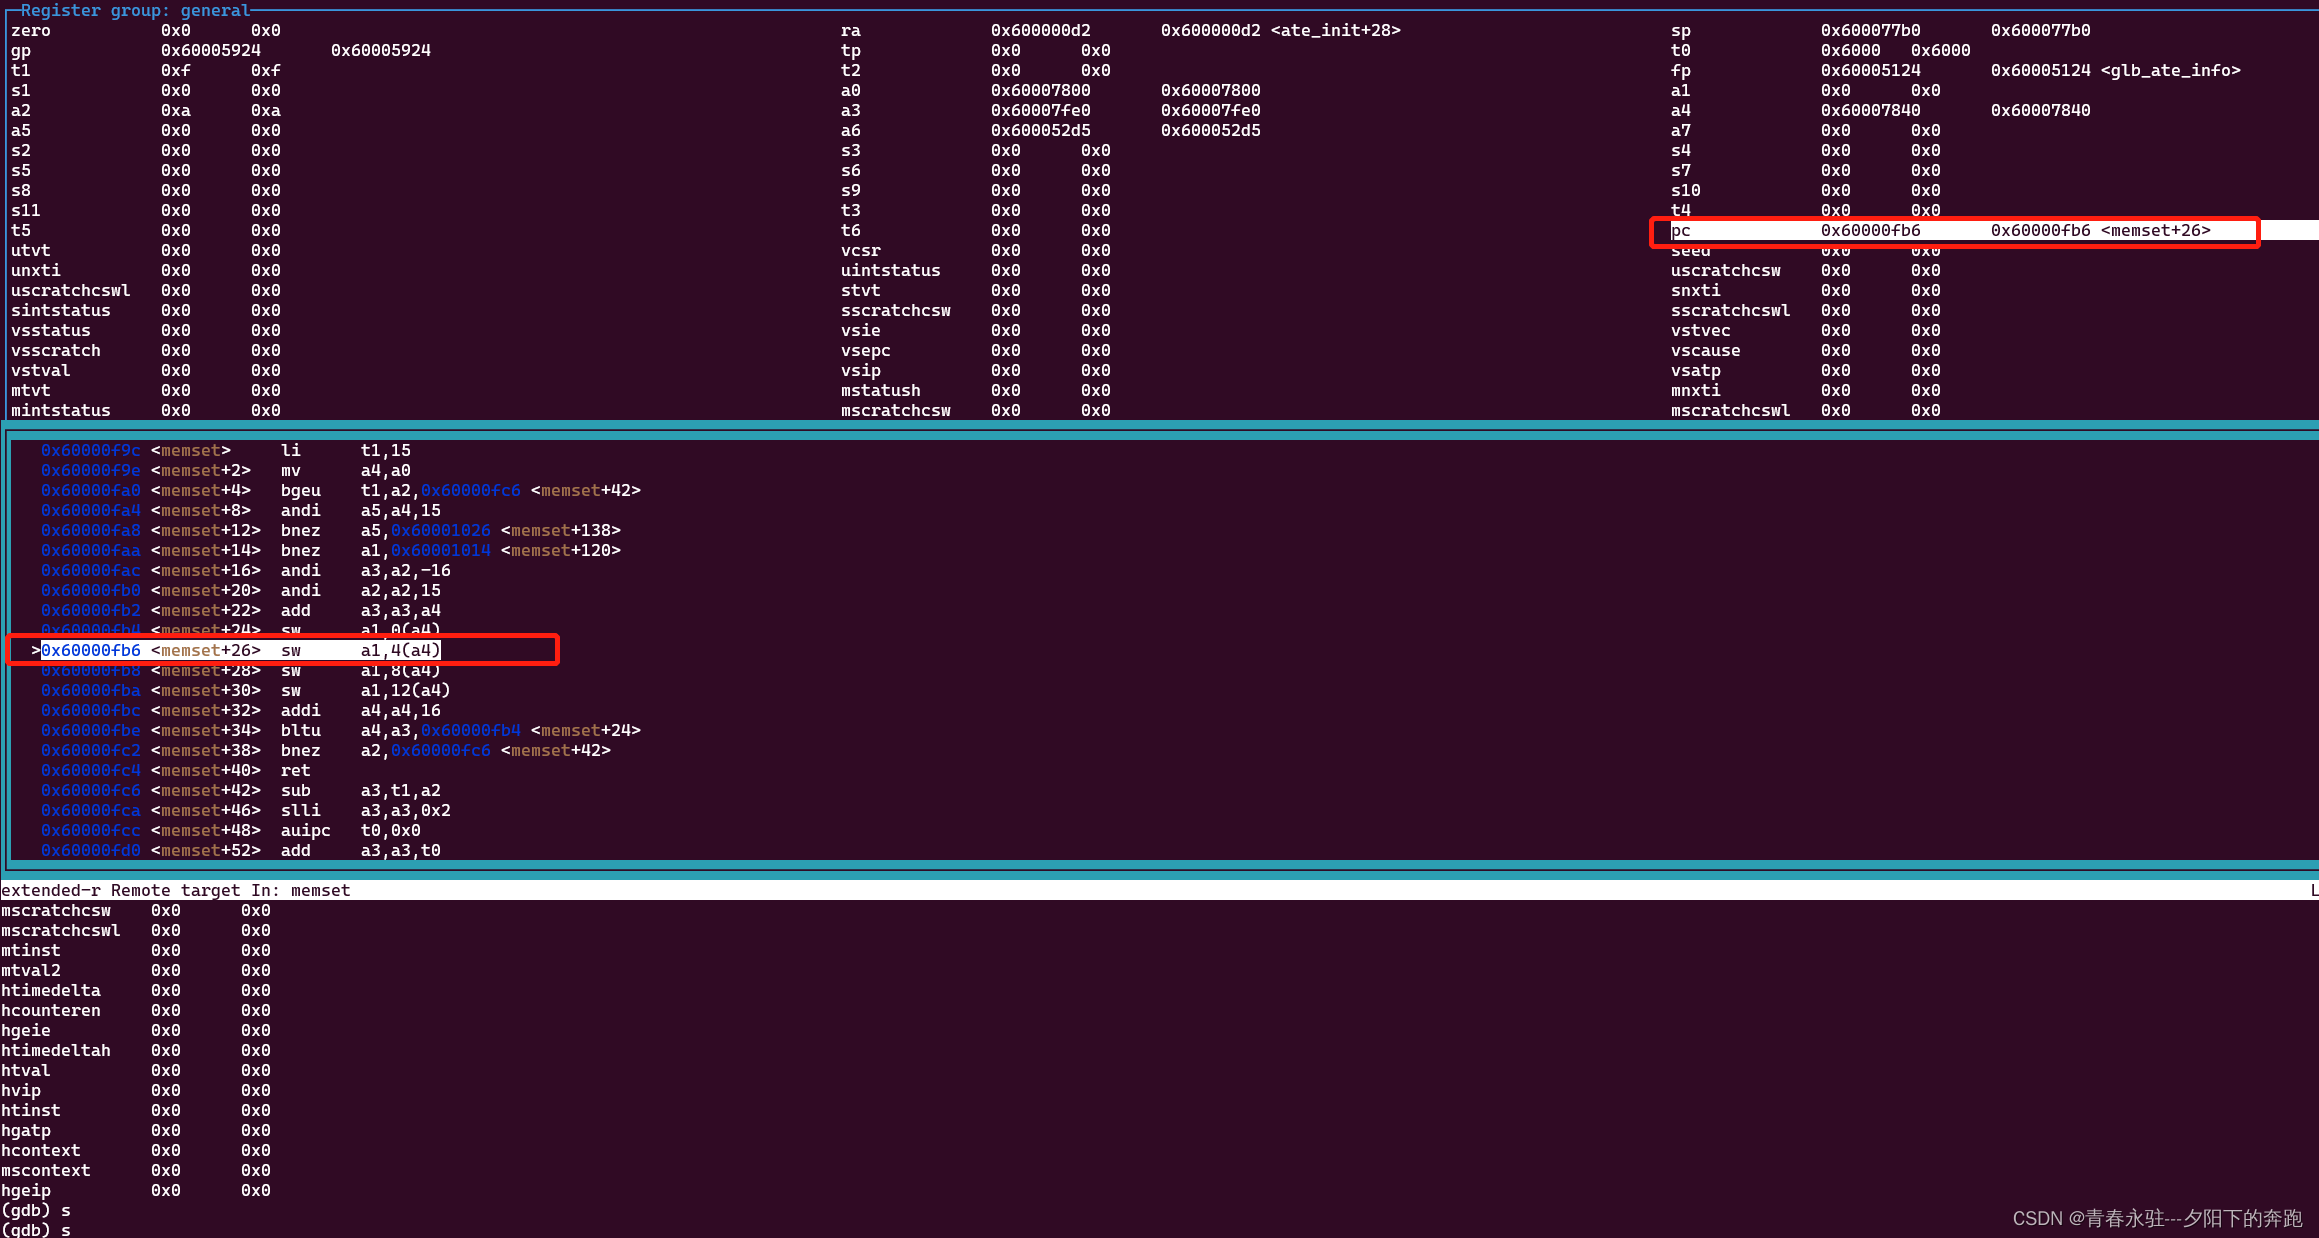2319x1238 pixels.
Task: Click the mscontext row in command output
Action: (46, 1171)
